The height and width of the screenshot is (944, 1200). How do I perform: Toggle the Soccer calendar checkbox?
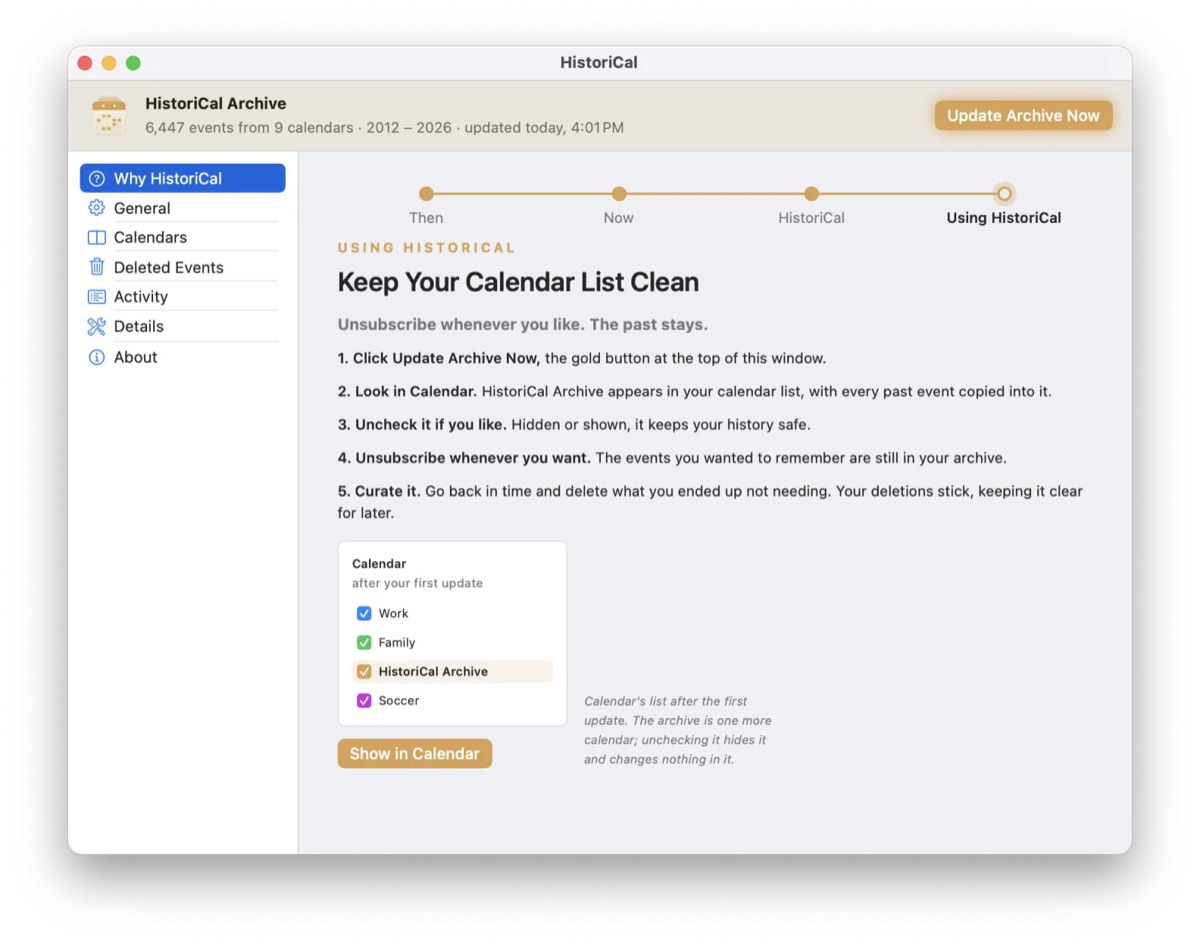[x=364, y=701]
